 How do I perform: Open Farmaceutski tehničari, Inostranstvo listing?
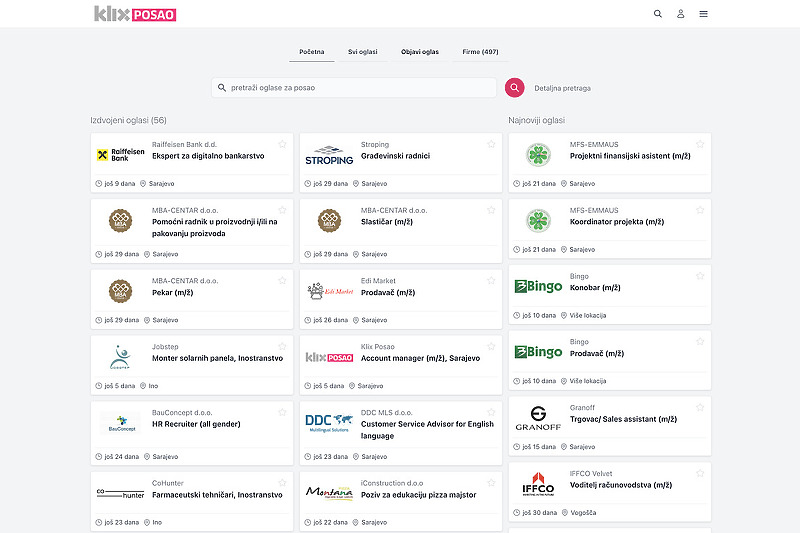[217, 495]
